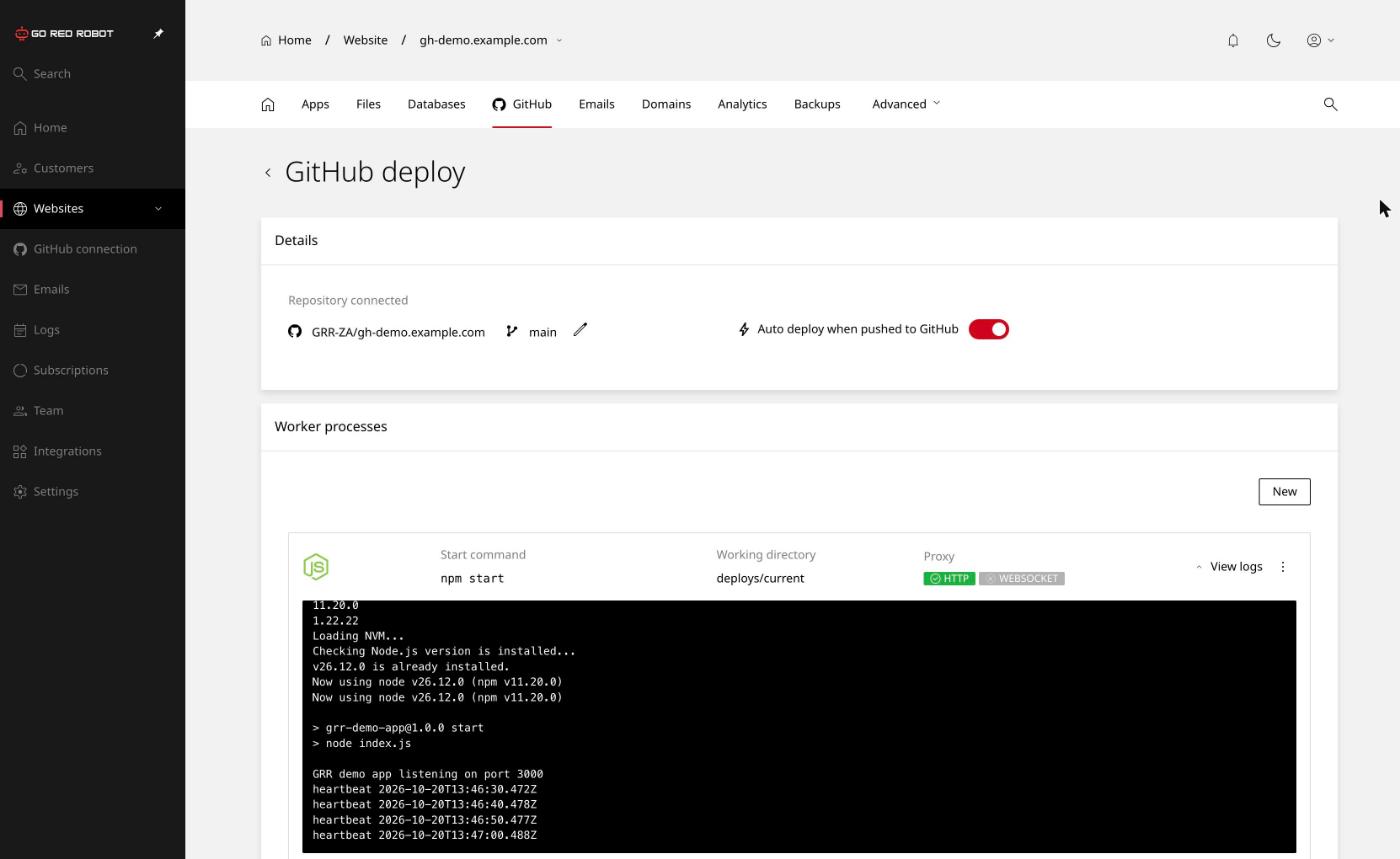Click the WEBSOCKET proxy badge
Image resolution: width=1400 pixels, height=859 pixels.
coord(1022,578)
